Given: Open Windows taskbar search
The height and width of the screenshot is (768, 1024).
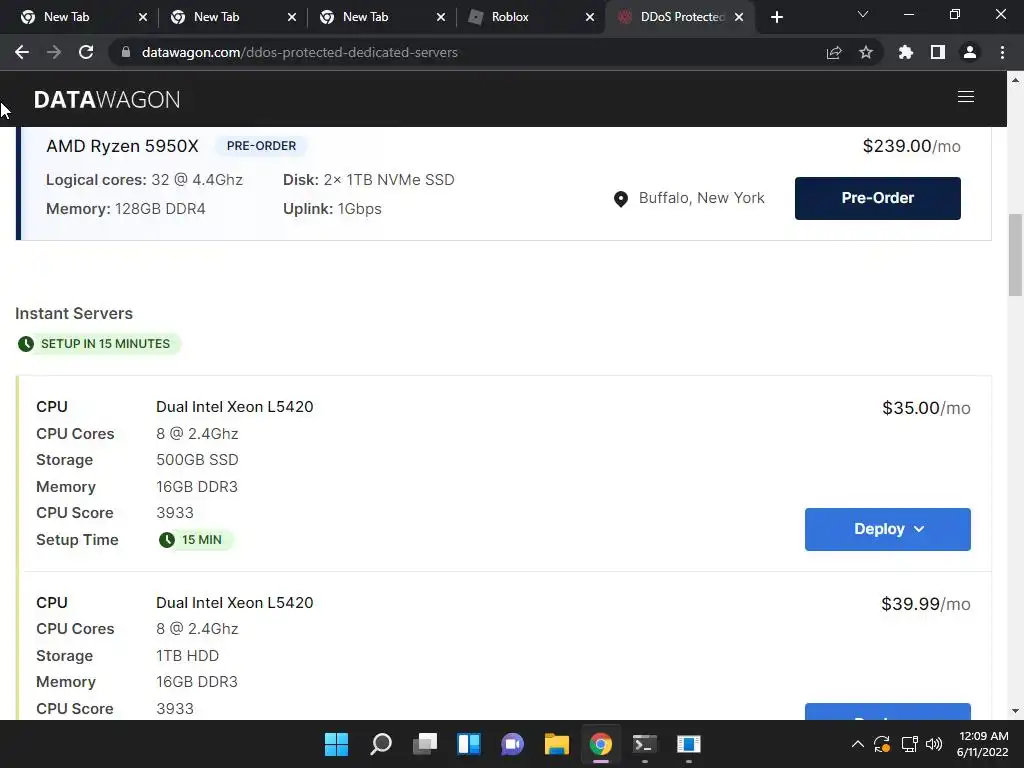Looking at the screenshot, I should click(x=381, y=744).
